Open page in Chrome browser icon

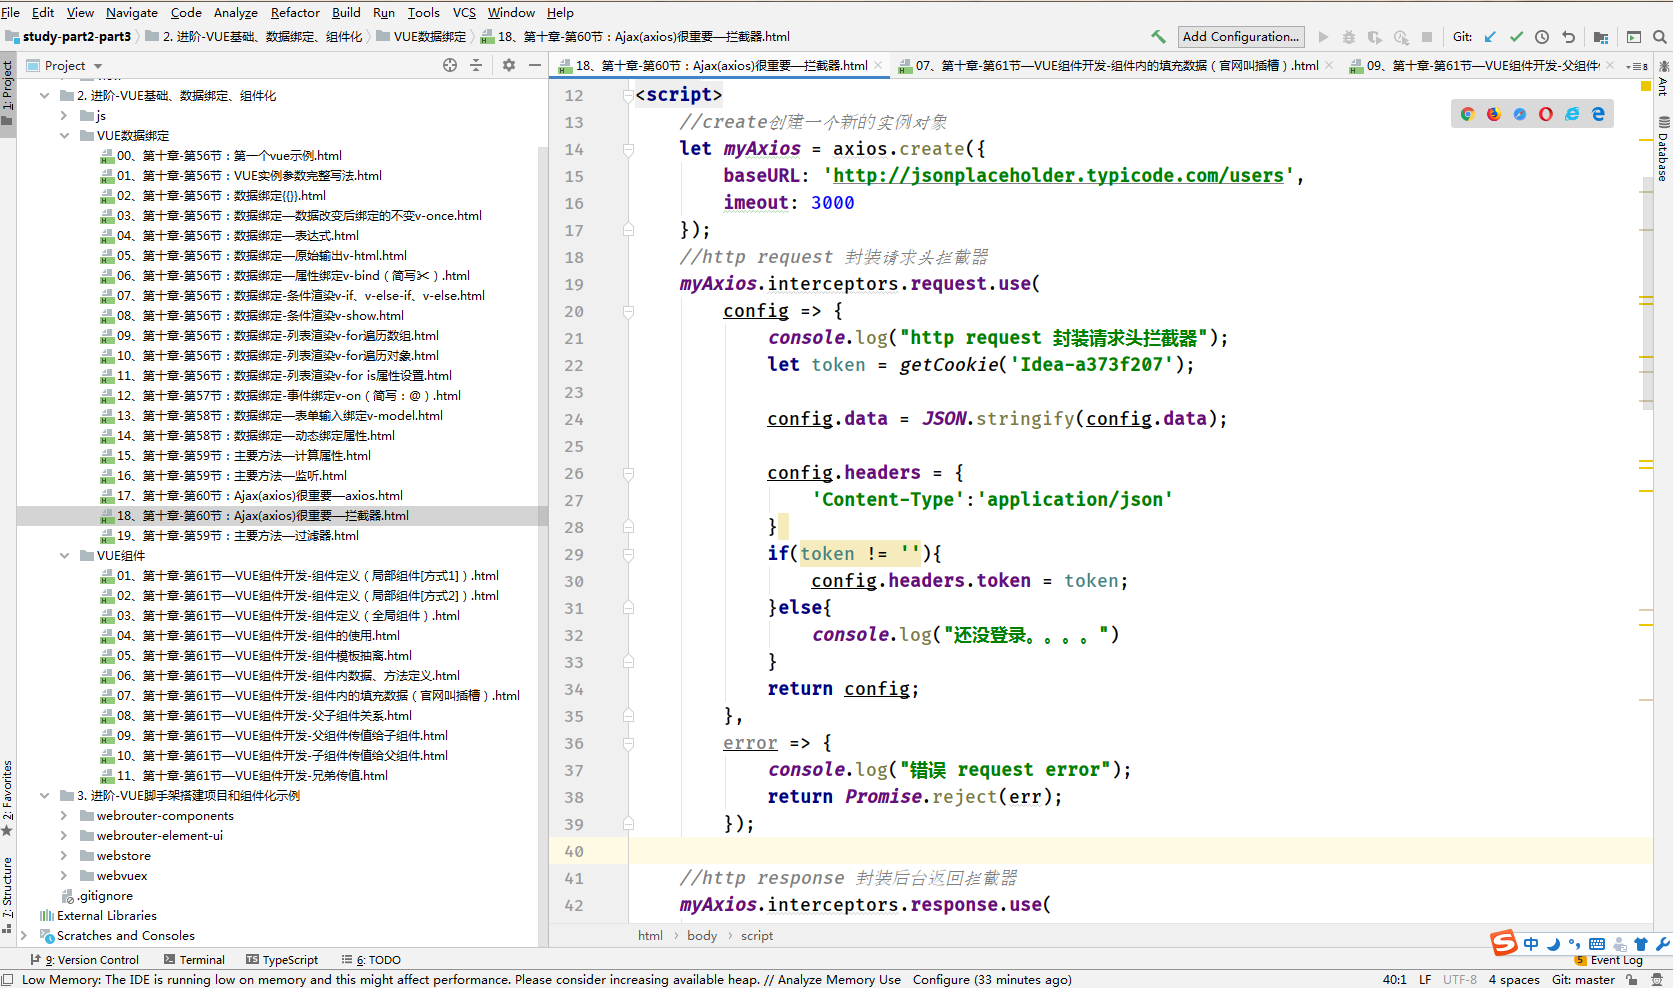[1467, 114]
